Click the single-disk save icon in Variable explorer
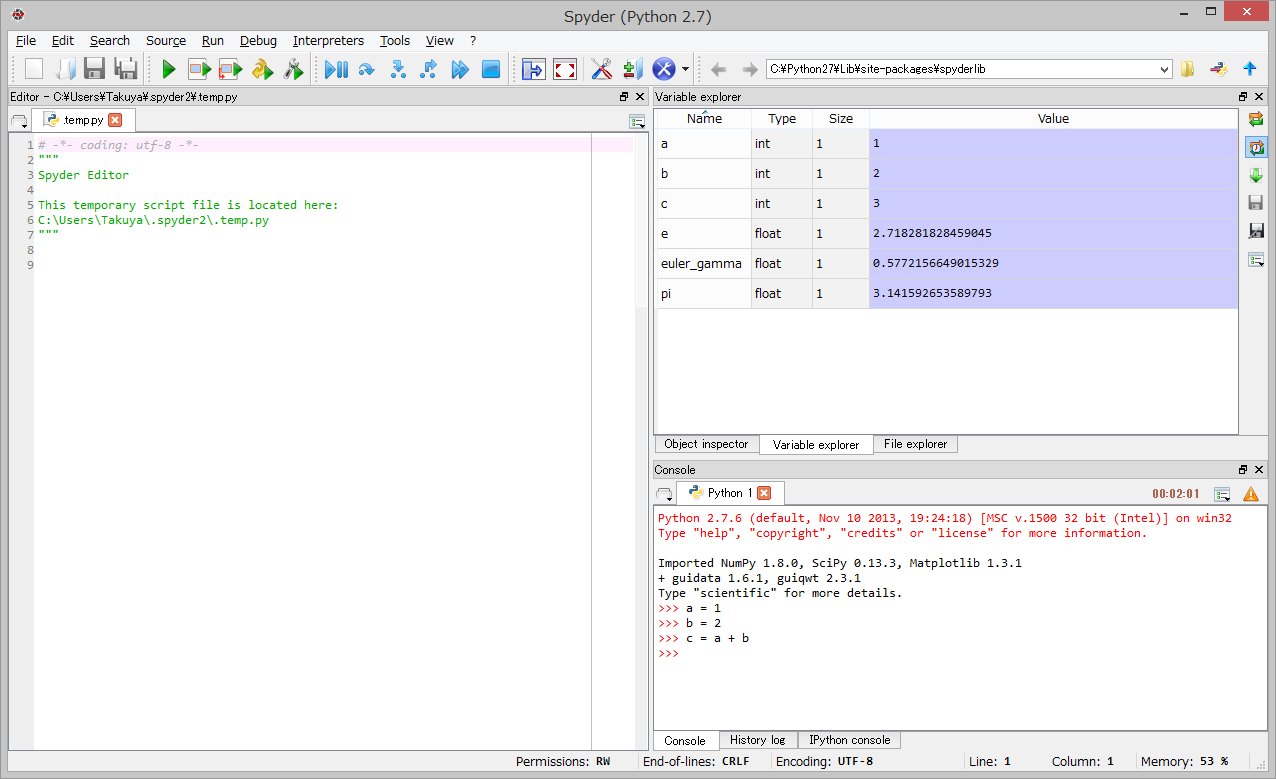This screenshot has width=1276, height=779. (x=1256, y=203)
